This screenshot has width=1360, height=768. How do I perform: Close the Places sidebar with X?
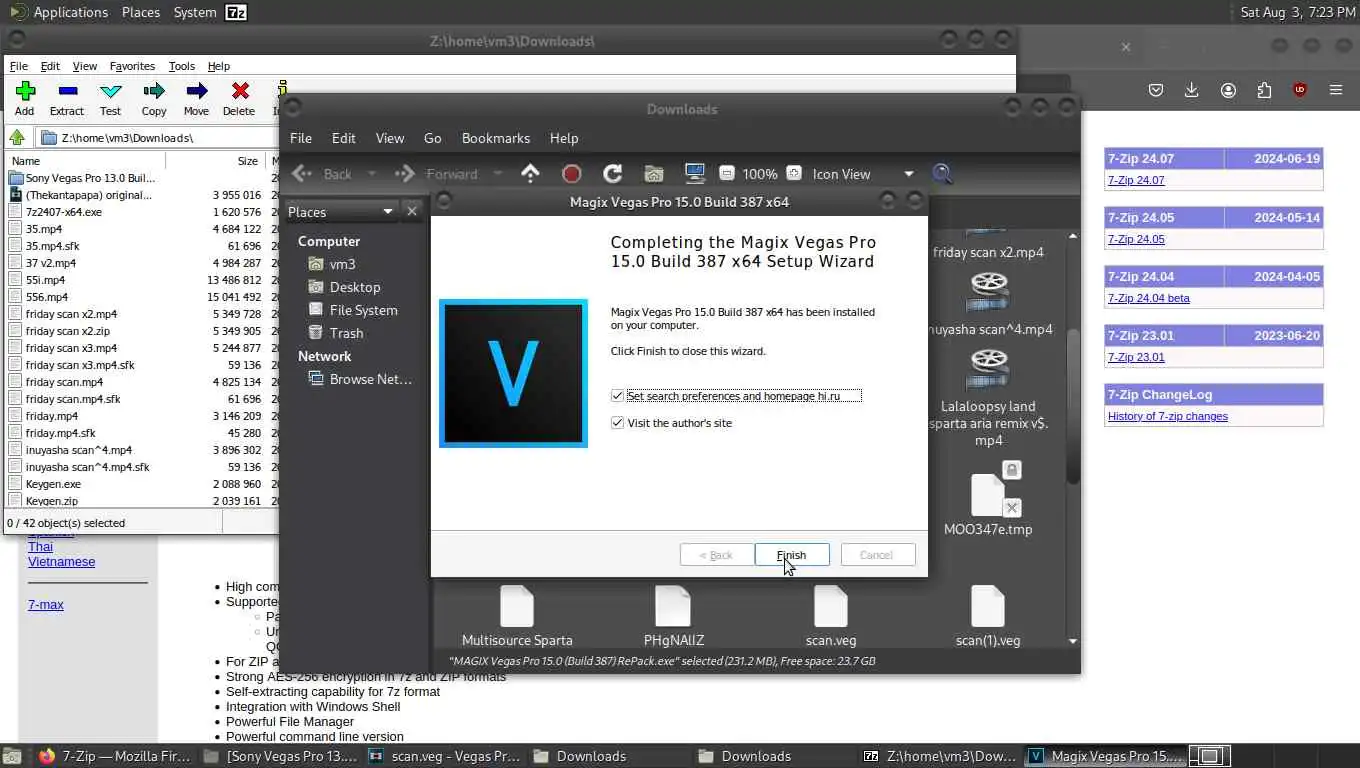(x=411, y=211)
